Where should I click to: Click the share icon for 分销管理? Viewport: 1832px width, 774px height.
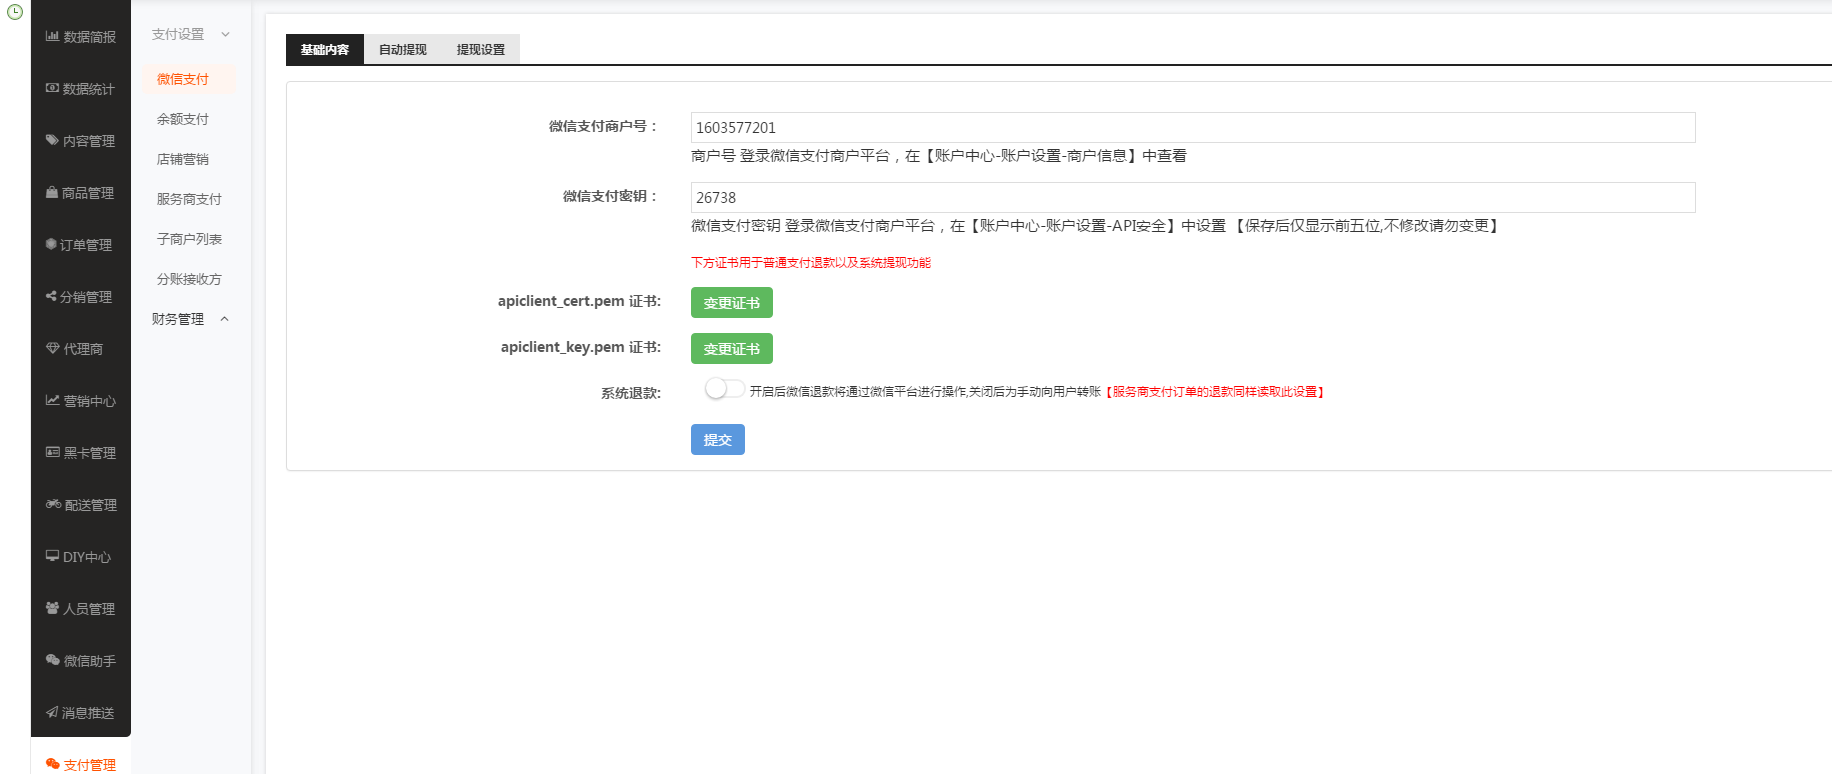click(51, 296)
